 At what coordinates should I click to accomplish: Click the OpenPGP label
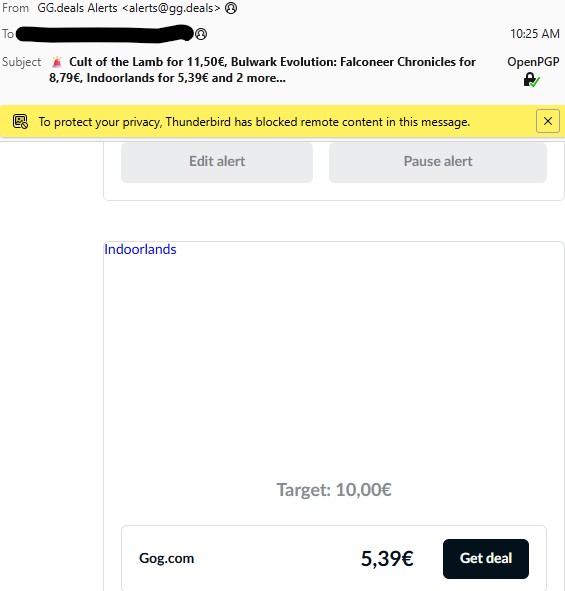(533, 62)
